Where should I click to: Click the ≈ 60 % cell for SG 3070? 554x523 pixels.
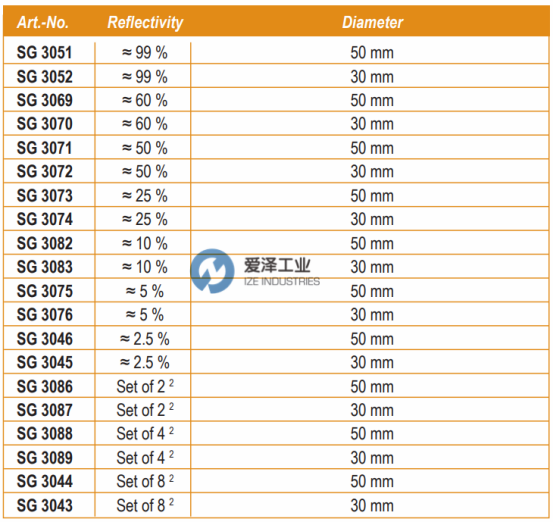tap(145, 124)
